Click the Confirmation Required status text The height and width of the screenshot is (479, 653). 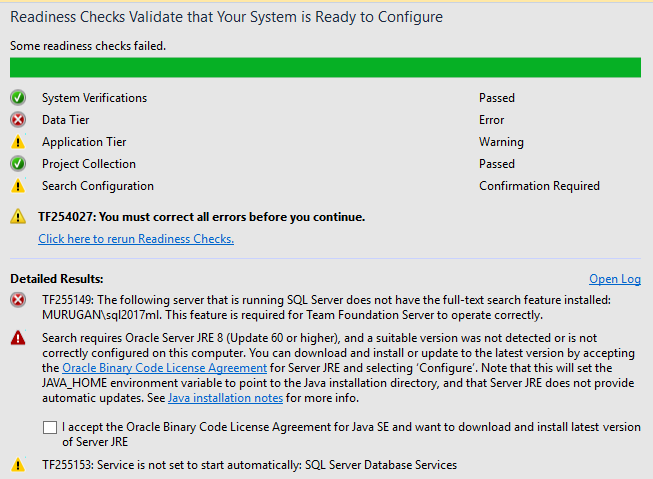[x=539, y=186]
